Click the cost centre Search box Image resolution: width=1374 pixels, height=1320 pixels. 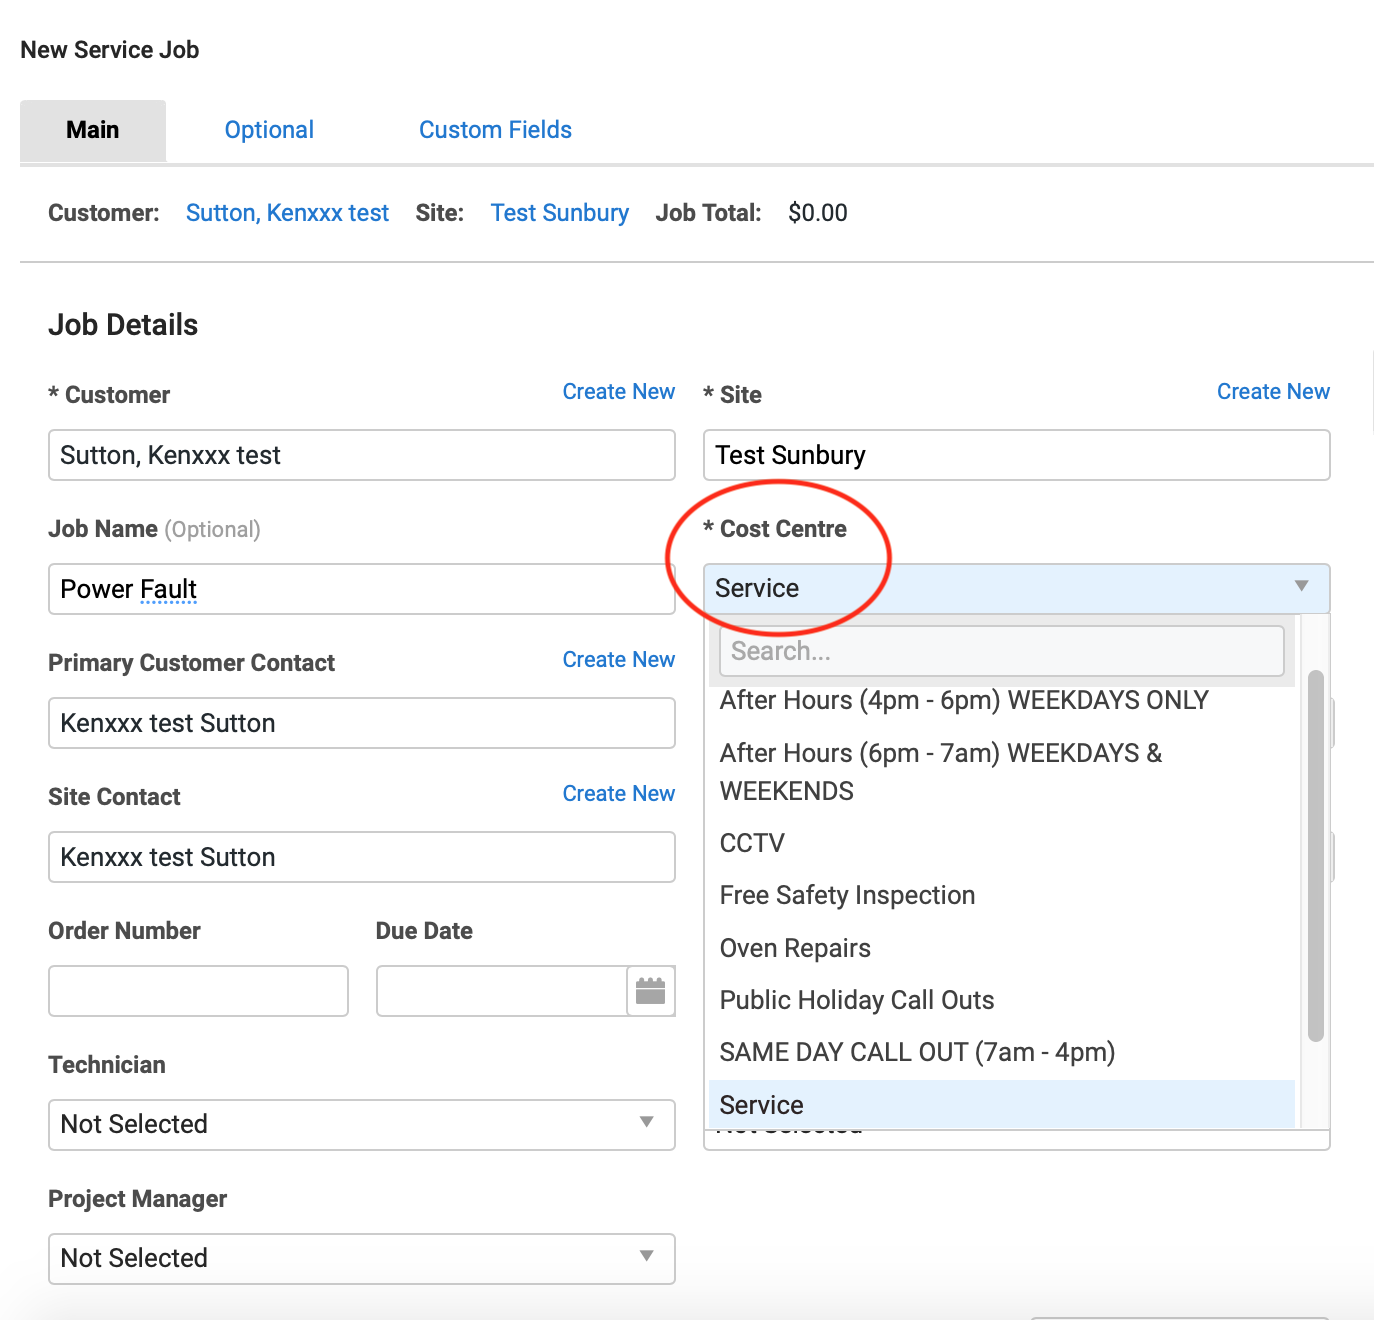(x=1001, y=651)
